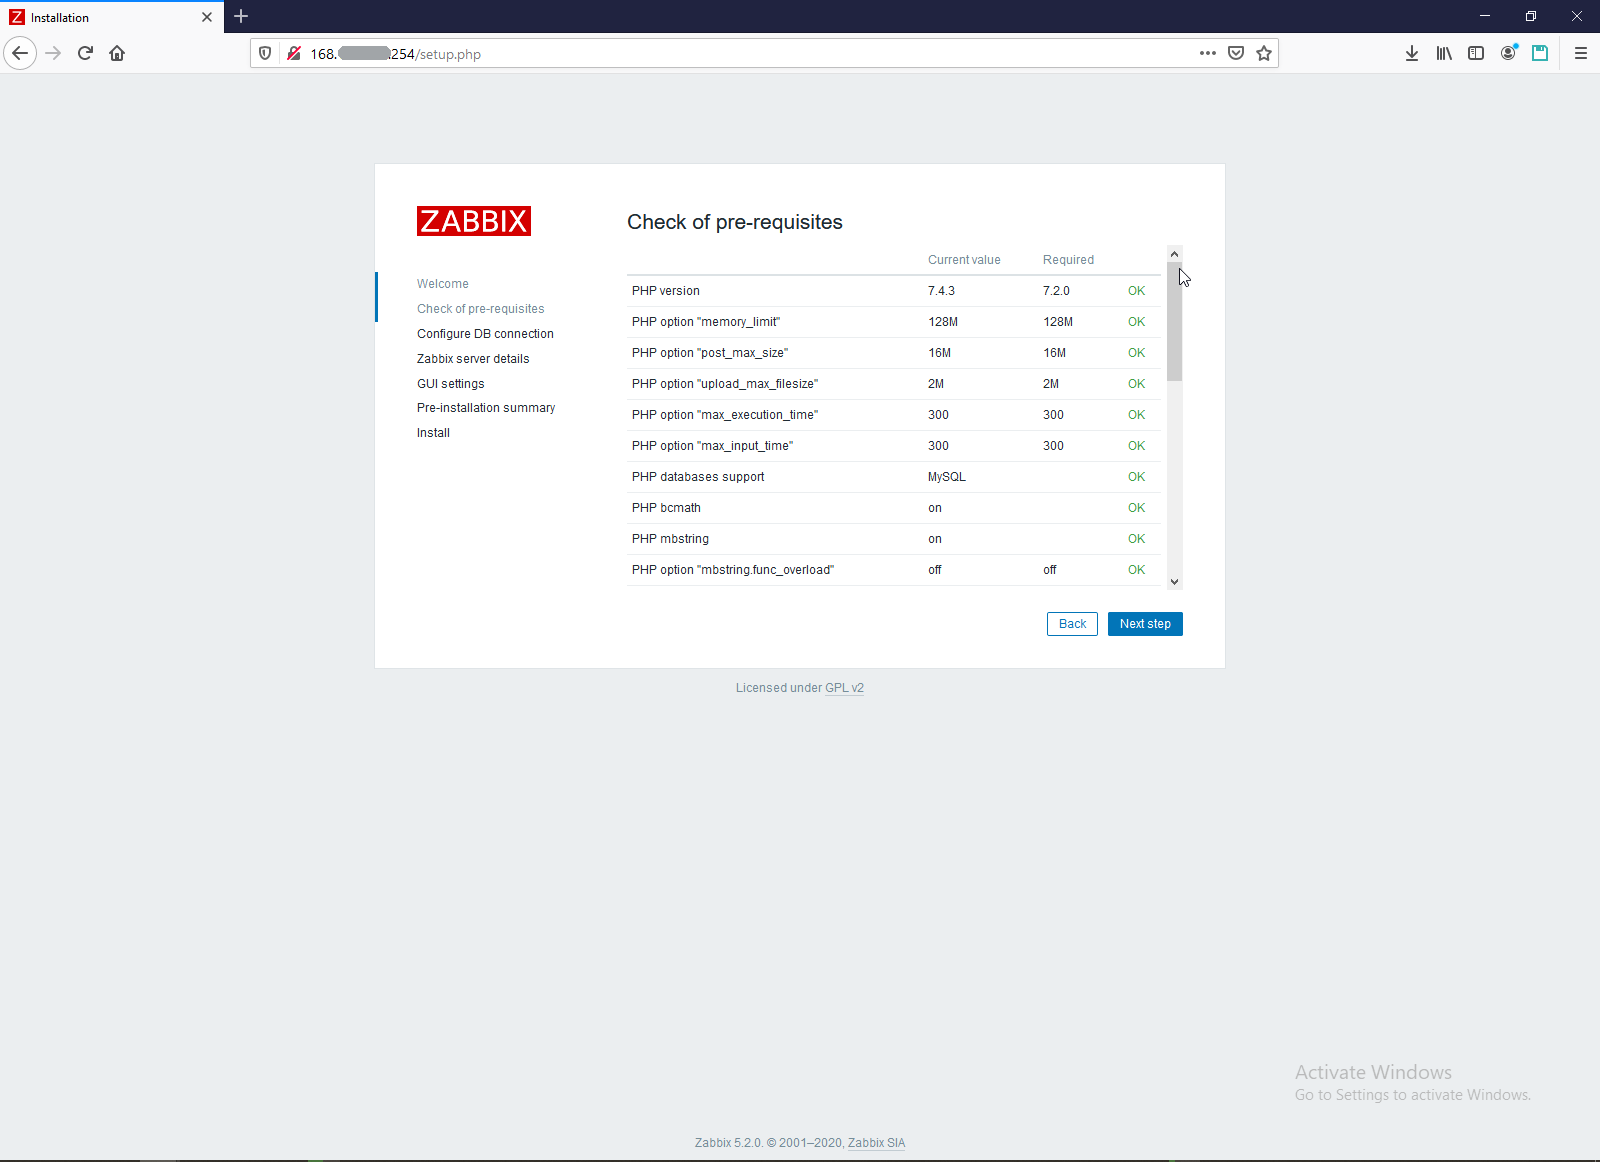Open a new browser tab

pyautogui.click(x=241, y=16)
